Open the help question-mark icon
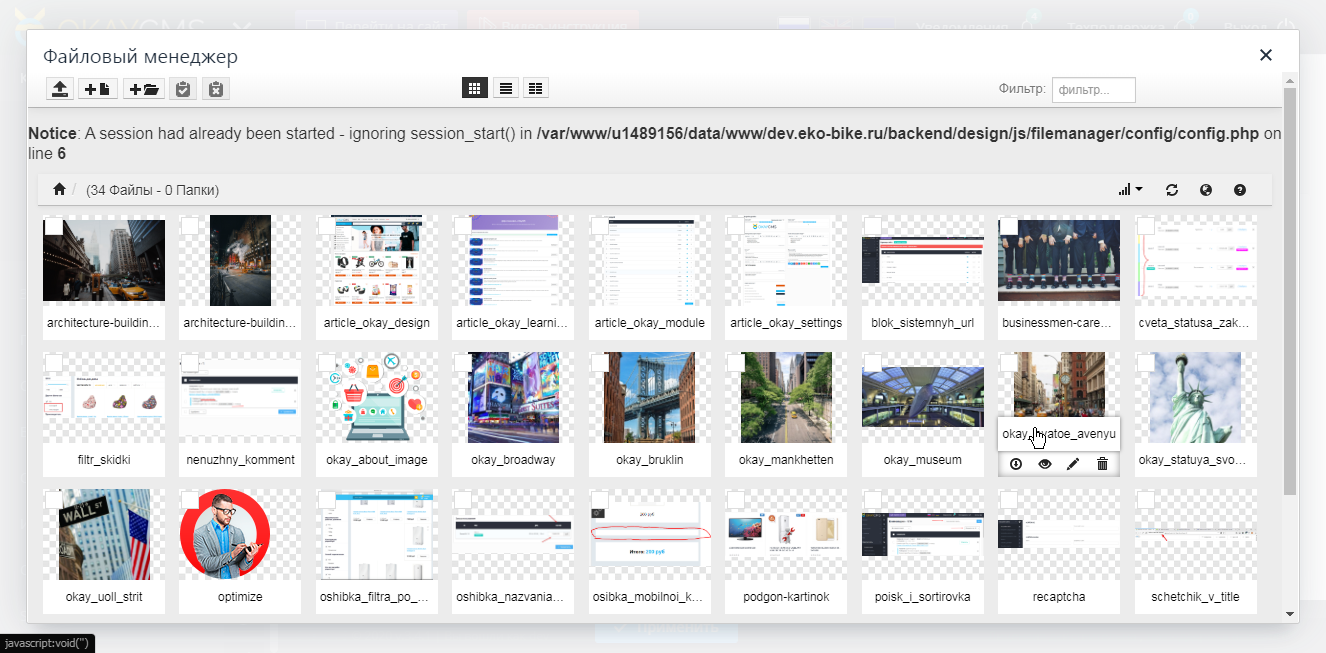The image size is (1326, 653). (1239, 189)
